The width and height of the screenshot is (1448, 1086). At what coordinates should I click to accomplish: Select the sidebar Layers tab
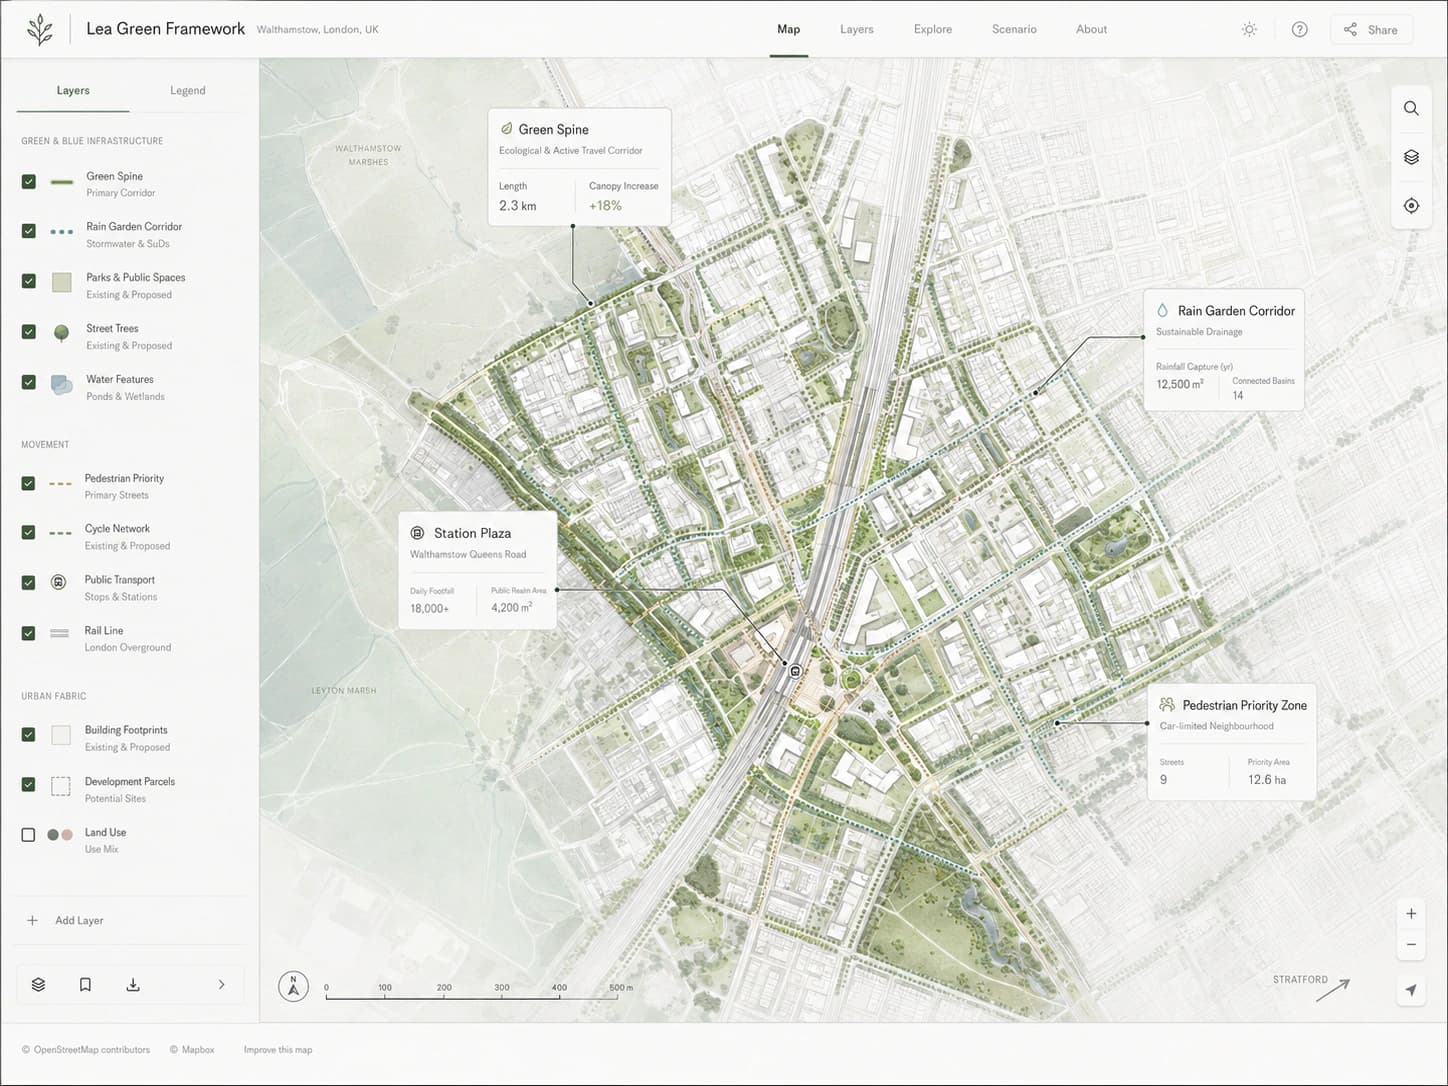[x=73, y=91]
